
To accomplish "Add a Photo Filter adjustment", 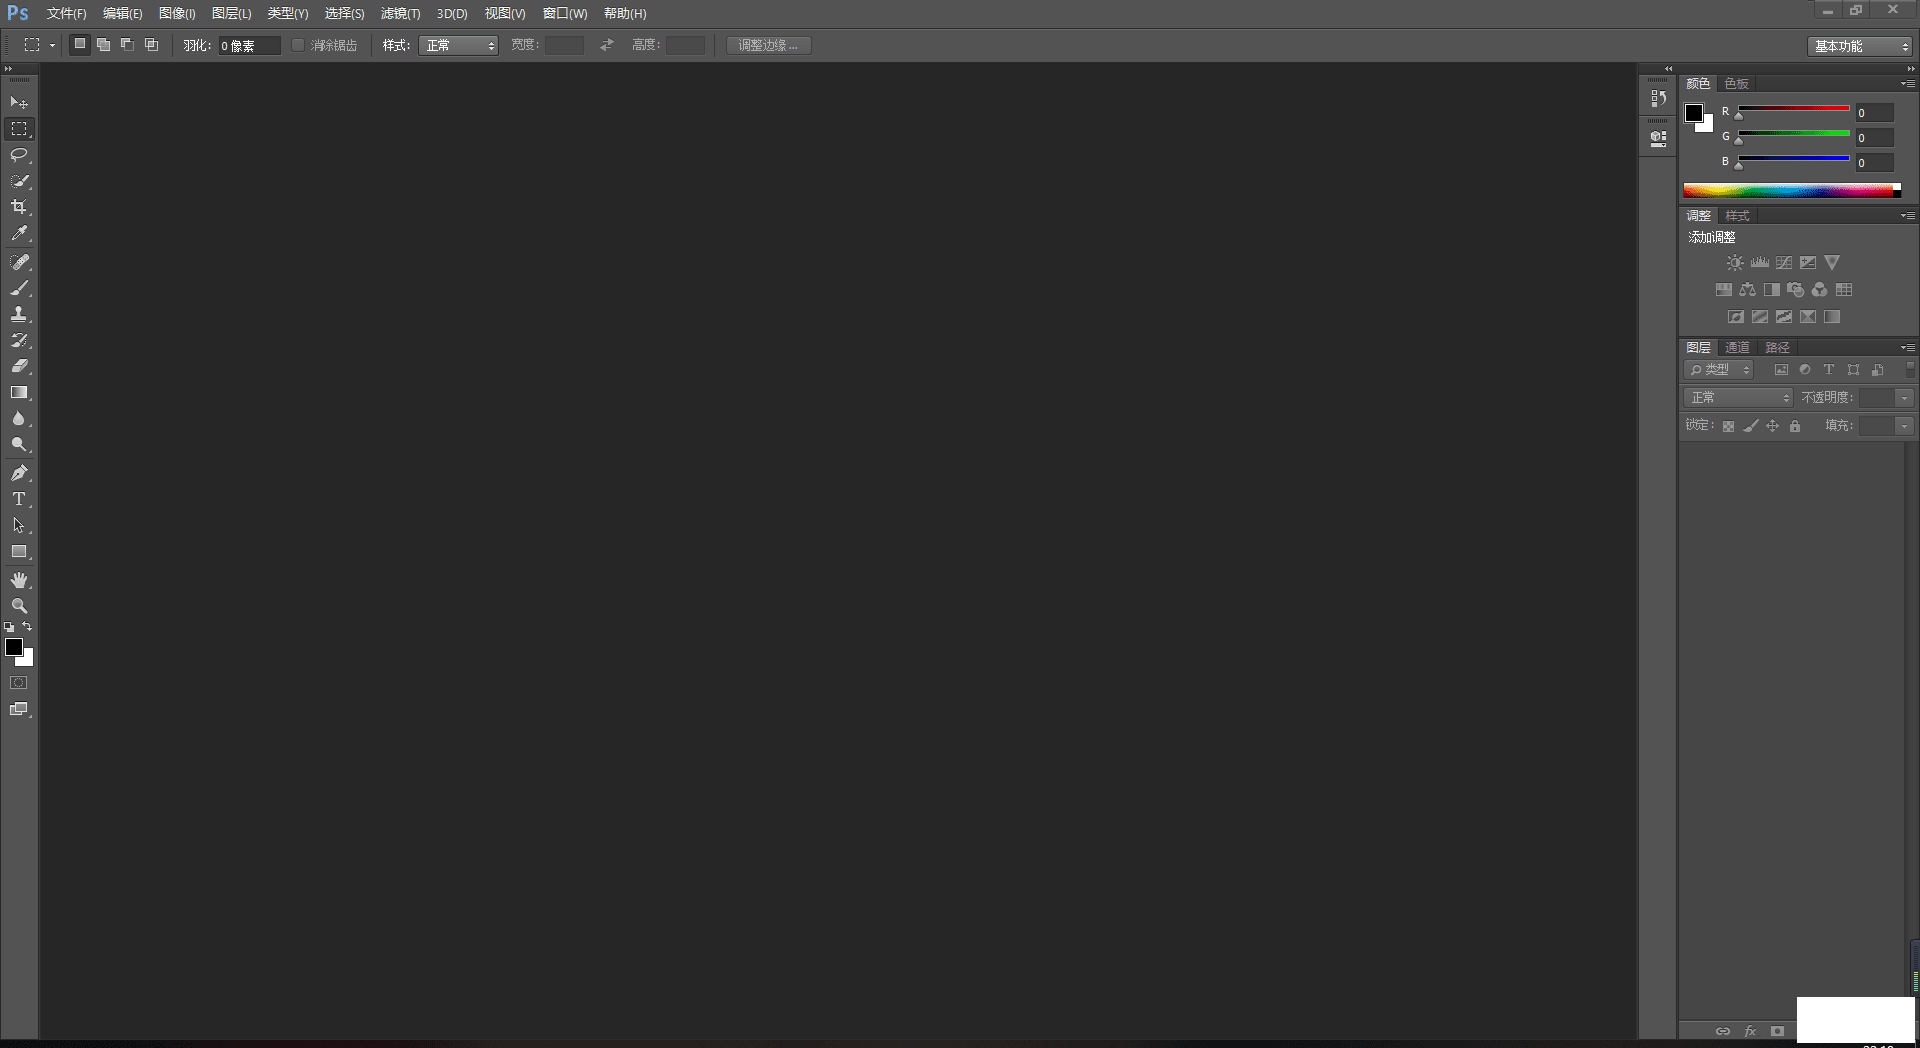I will pyautogui.click(x=1795, y=290).
